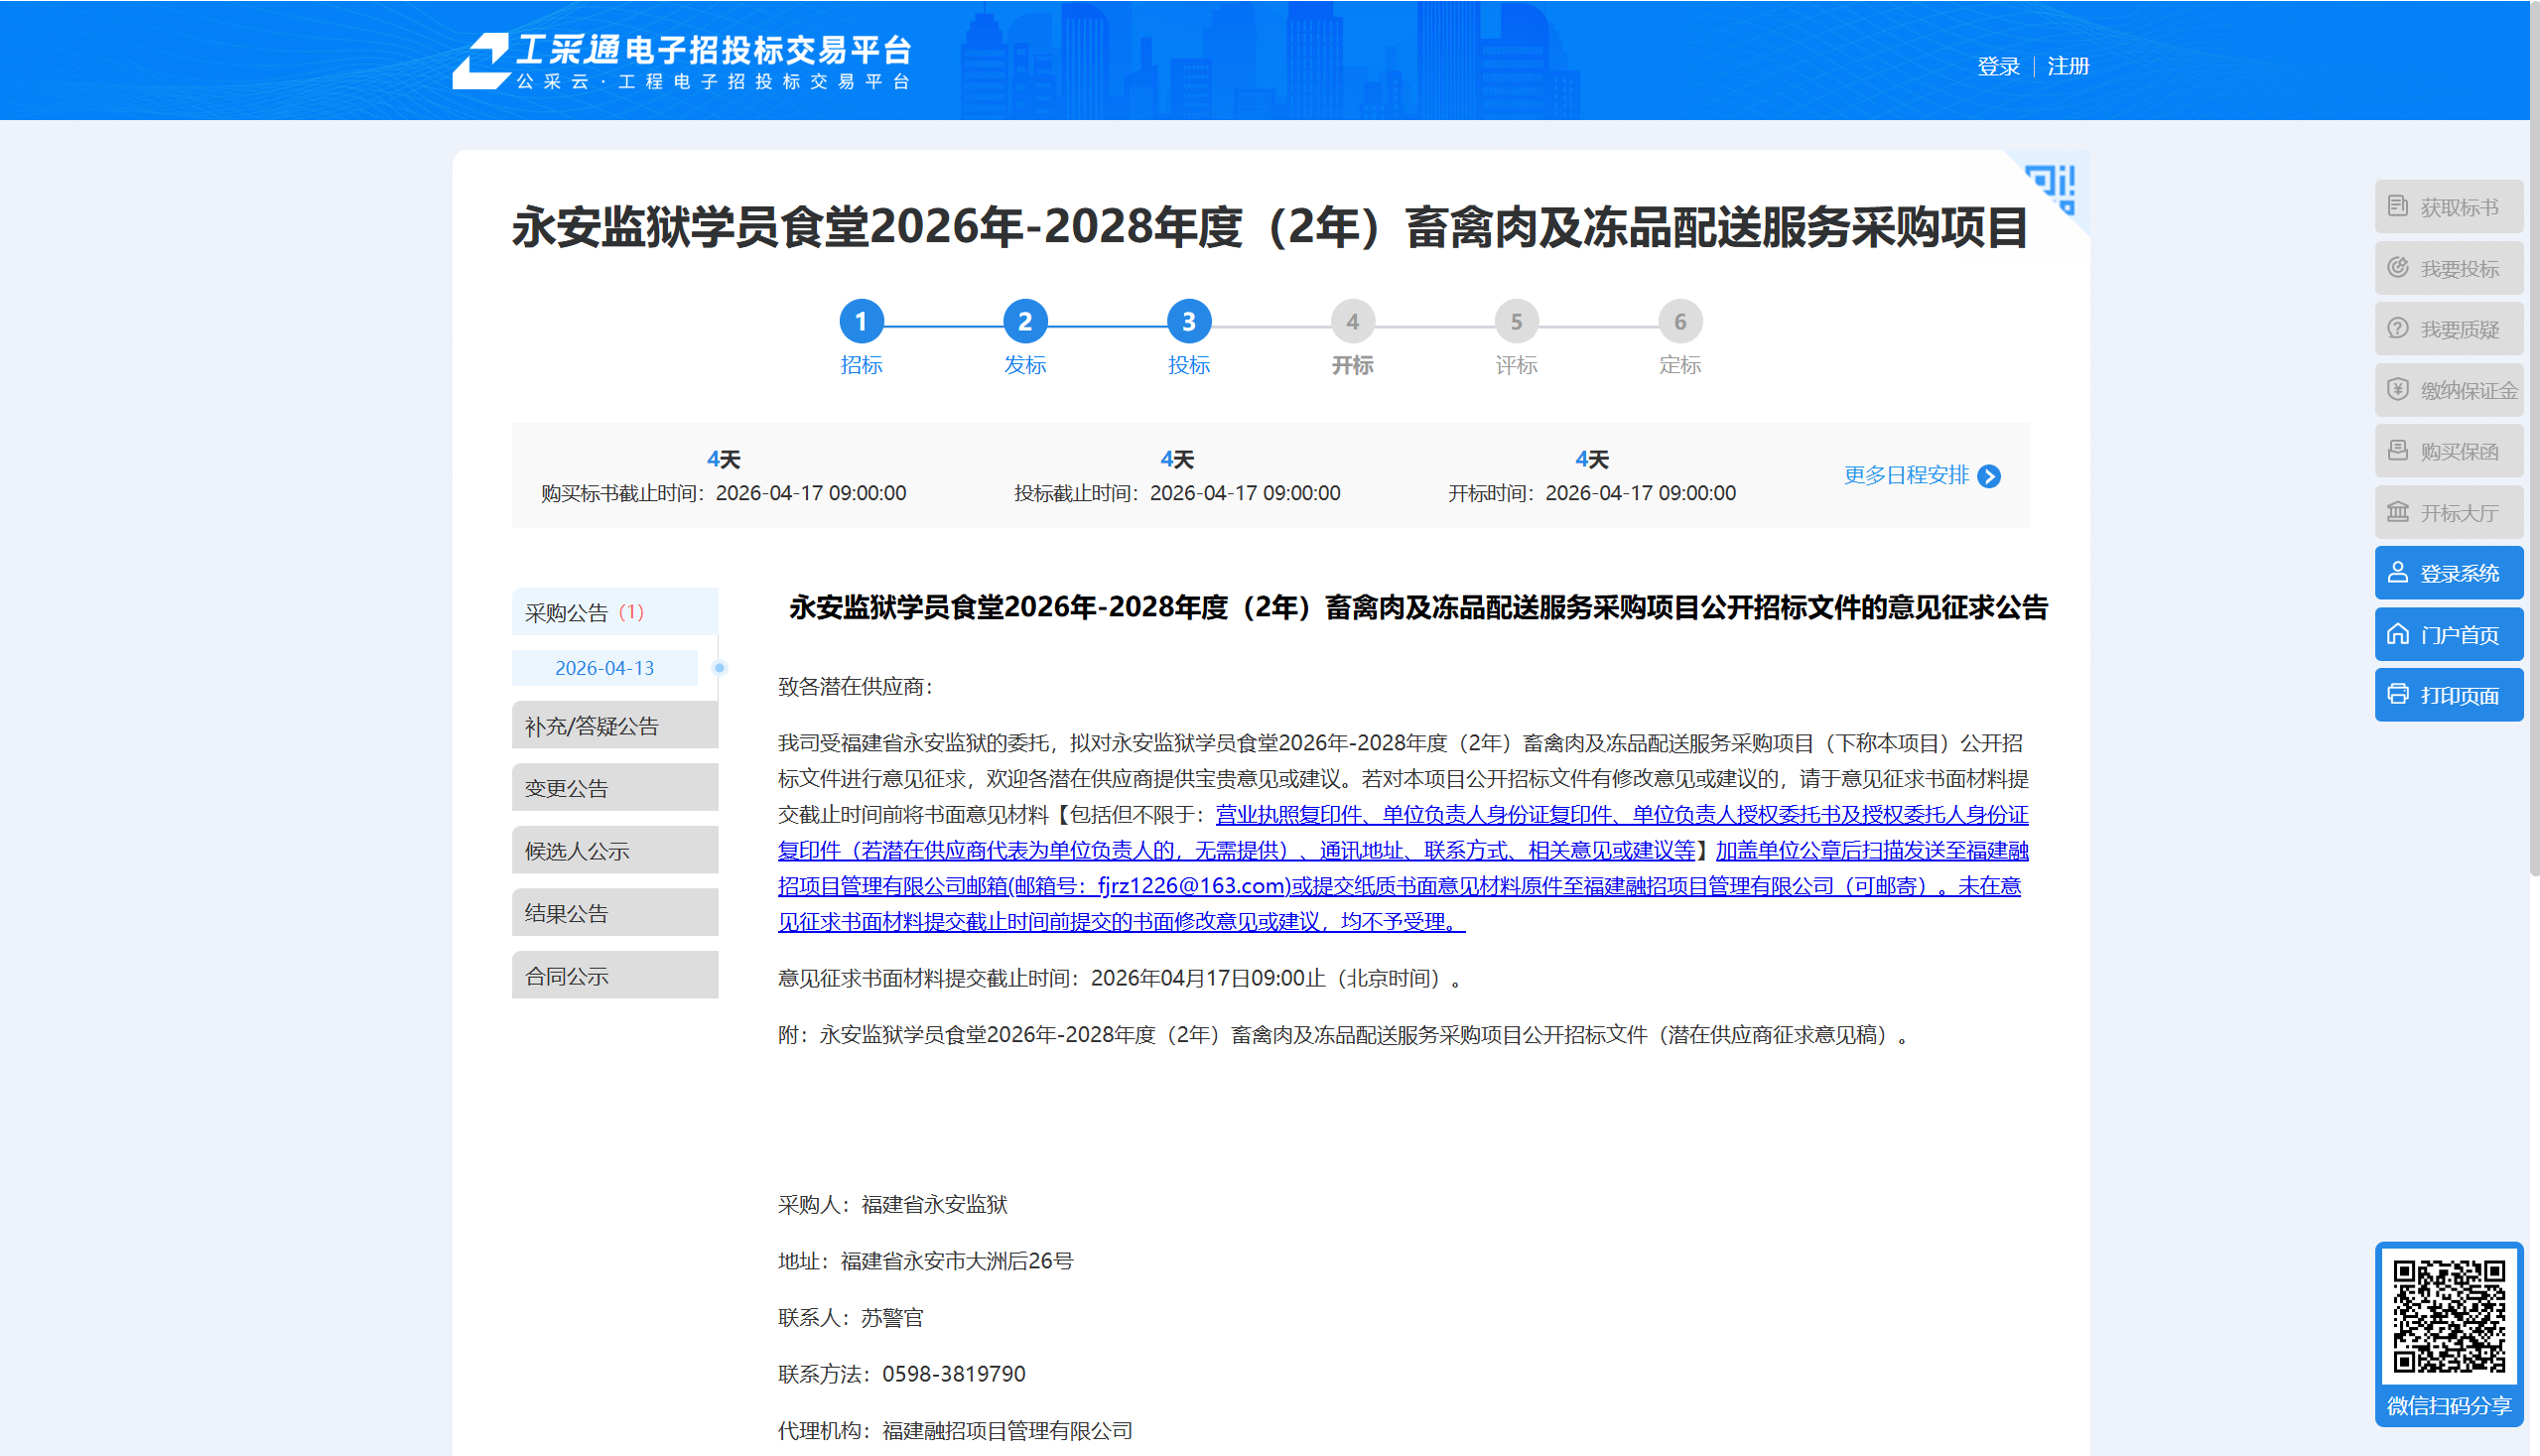Switch to 变更公告 tab
Screen dimensions: 2540x1456
614,787
